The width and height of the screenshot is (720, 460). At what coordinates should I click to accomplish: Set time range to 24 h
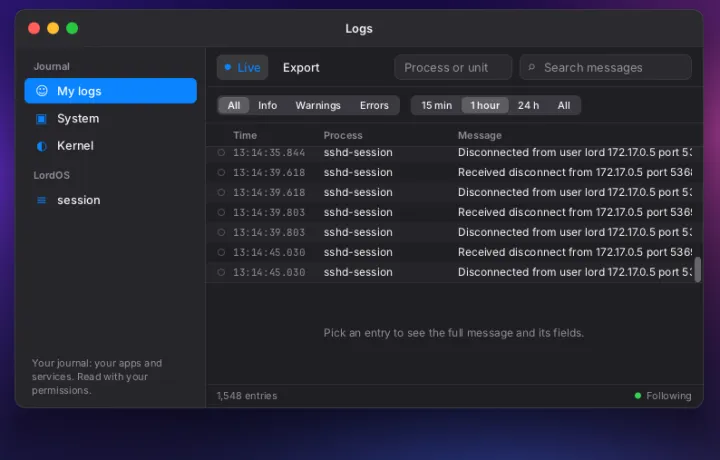[529, 105]
